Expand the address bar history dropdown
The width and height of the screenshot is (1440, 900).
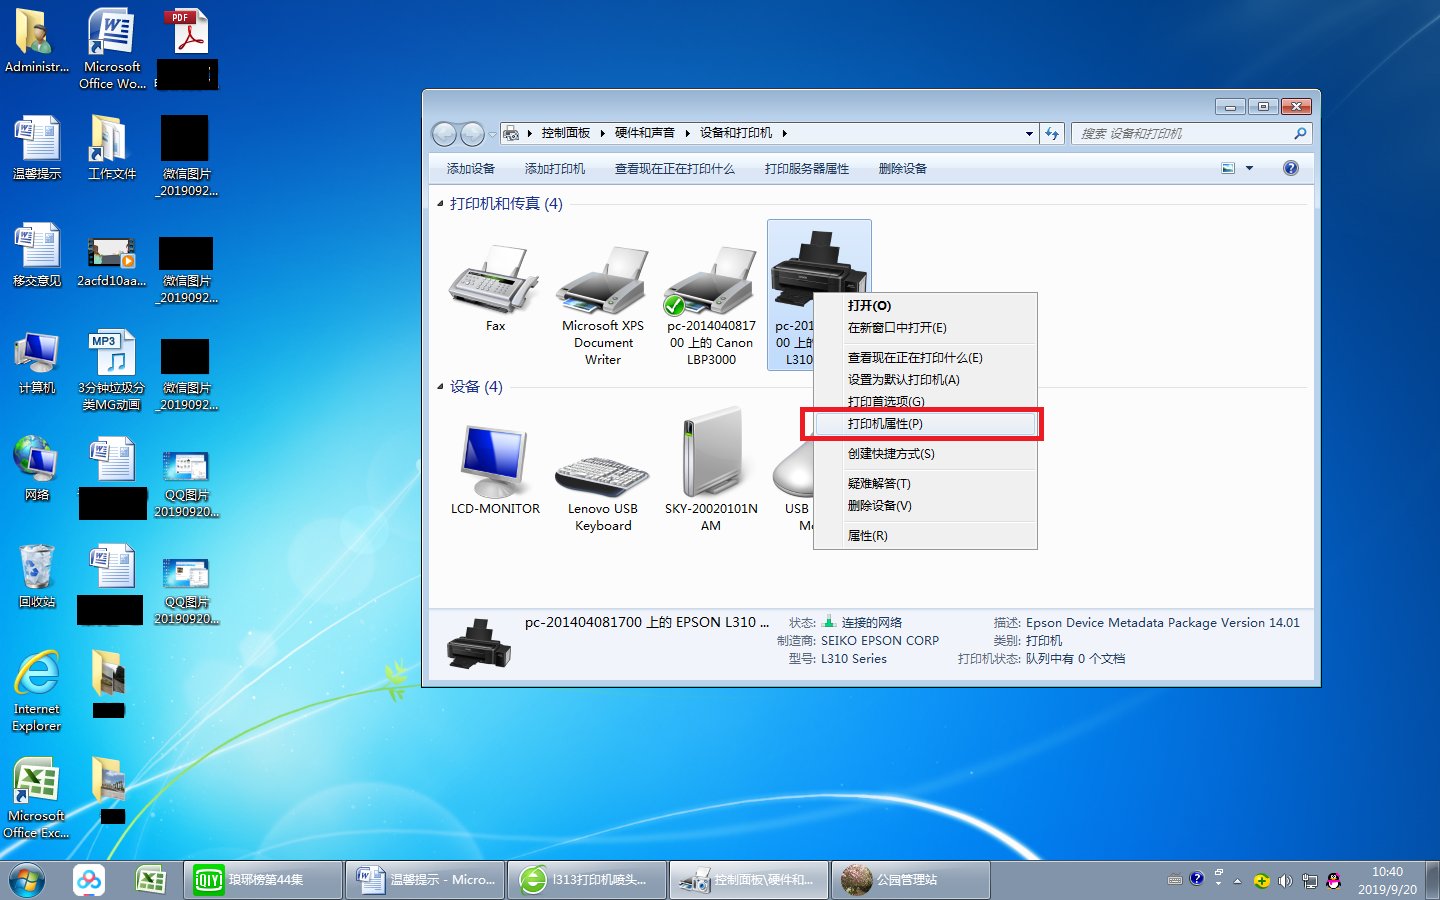pos(1029,133)
